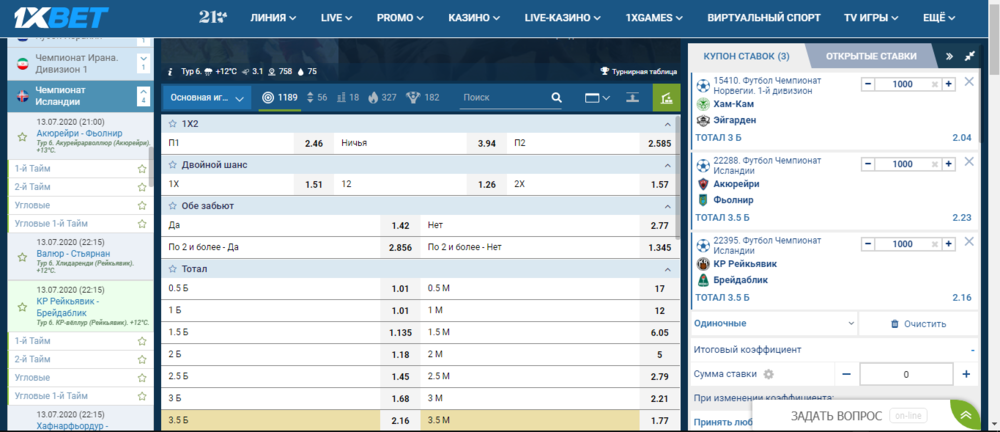The height and width of the screenshot is (432, 1000).
Task: Filter markets by player icon 182
Action: (423, 98)
